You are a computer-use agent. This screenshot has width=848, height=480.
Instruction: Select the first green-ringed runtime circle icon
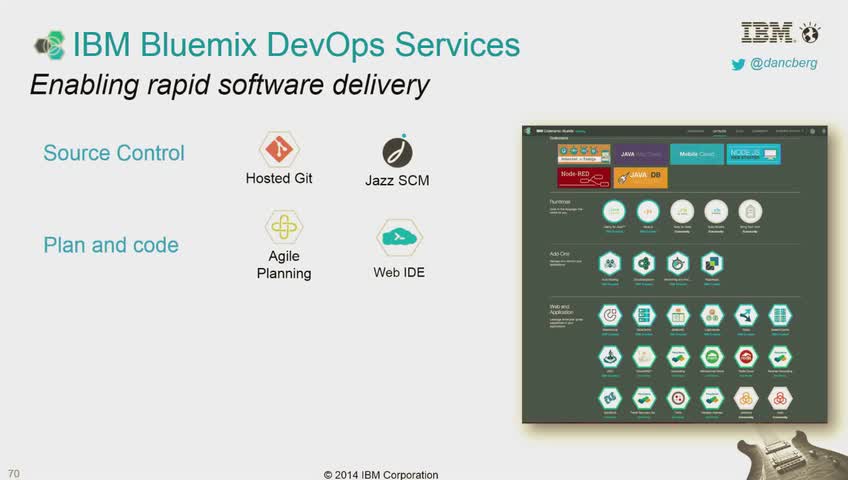[614, 211]
